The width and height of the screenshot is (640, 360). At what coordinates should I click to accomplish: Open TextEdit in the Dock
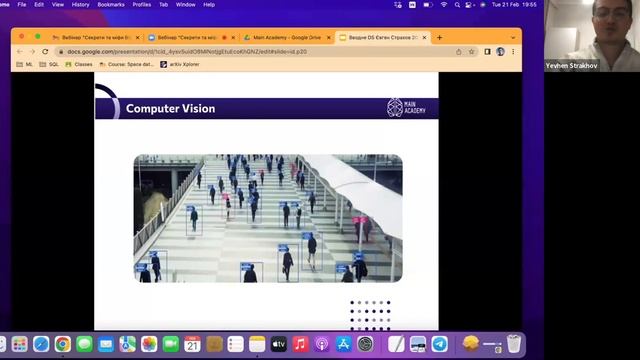click(x=396, y=344)
